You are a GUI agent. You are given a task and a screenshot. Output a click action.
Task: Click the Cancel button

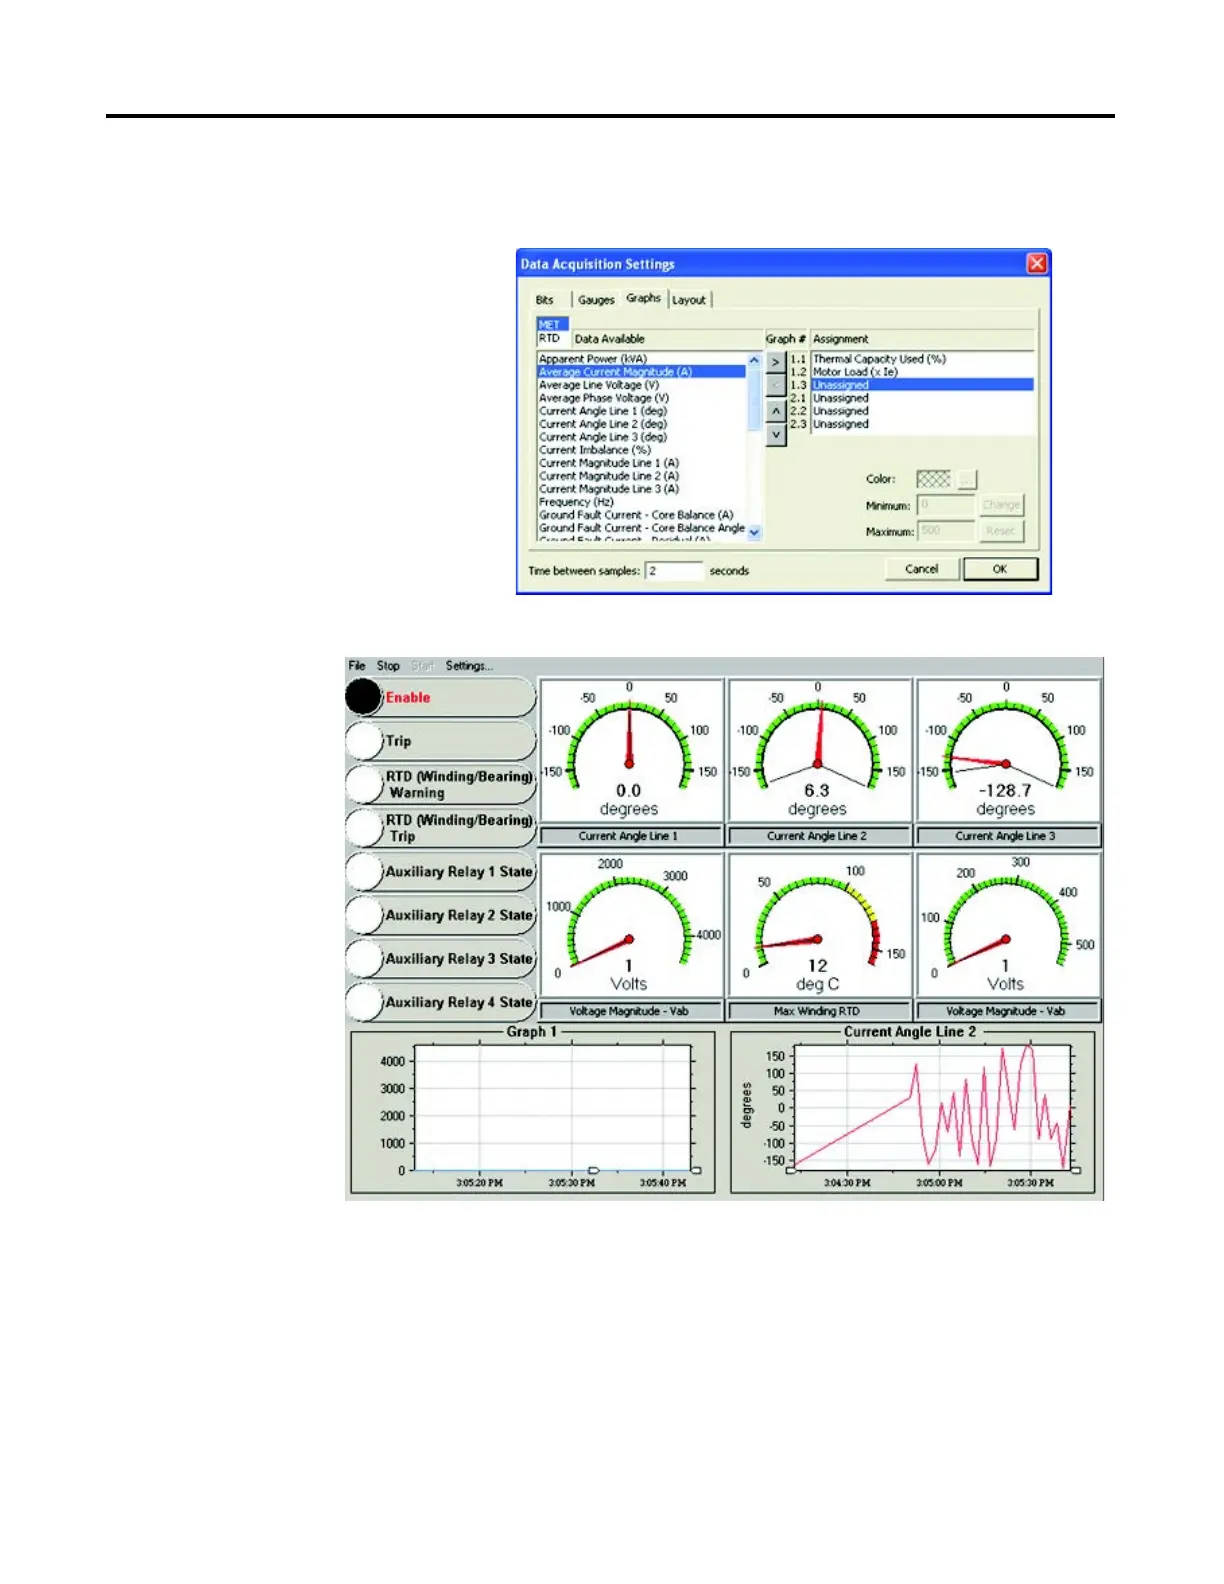922,569
